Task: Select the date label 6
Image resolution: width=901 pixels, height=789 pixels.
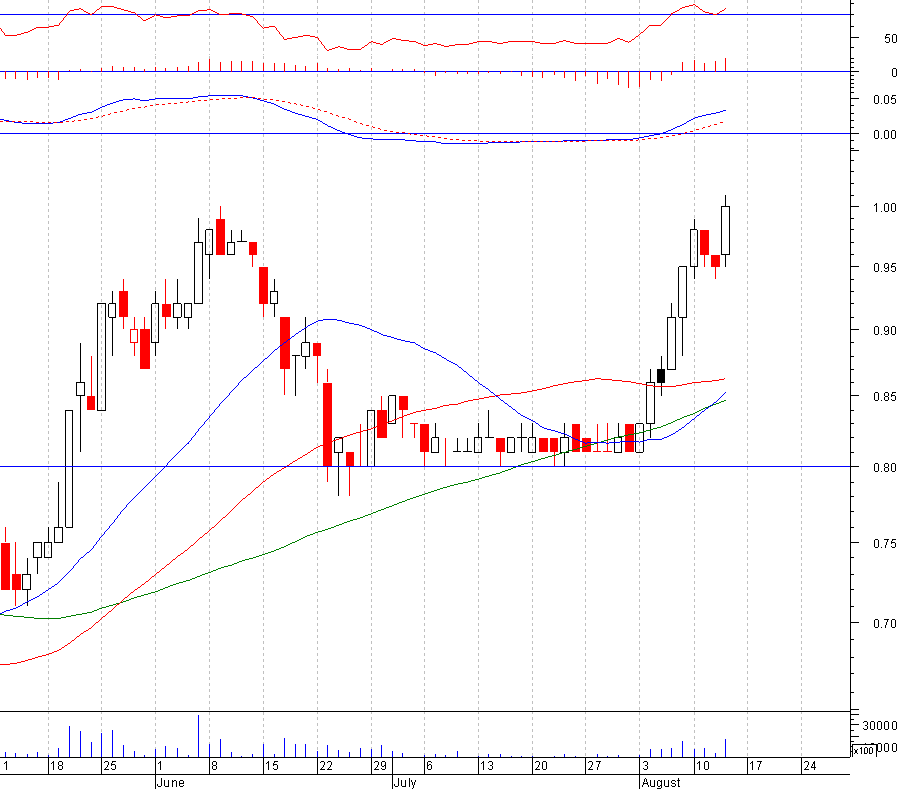Action: (429, 766)
